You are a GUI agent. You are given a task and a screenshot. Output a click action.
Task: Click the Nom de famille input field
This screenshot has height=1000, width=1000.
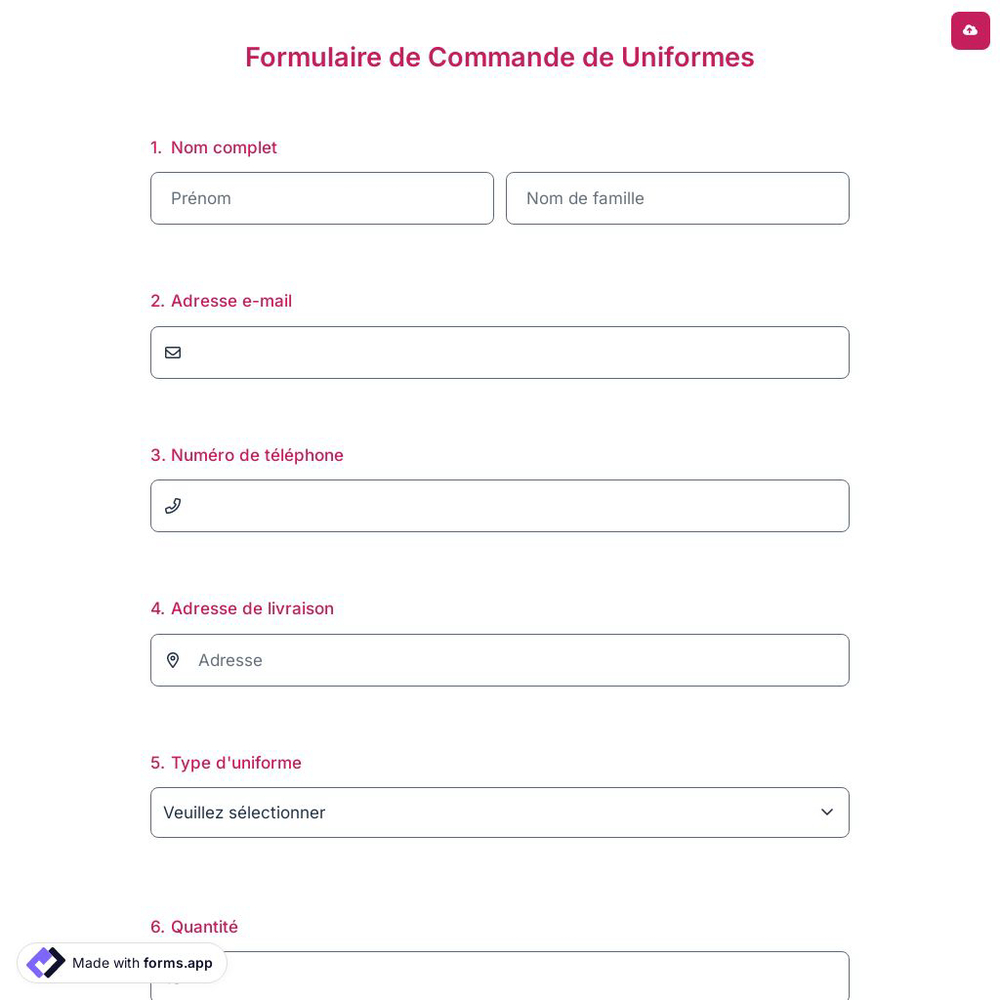[x=678, y=198]
